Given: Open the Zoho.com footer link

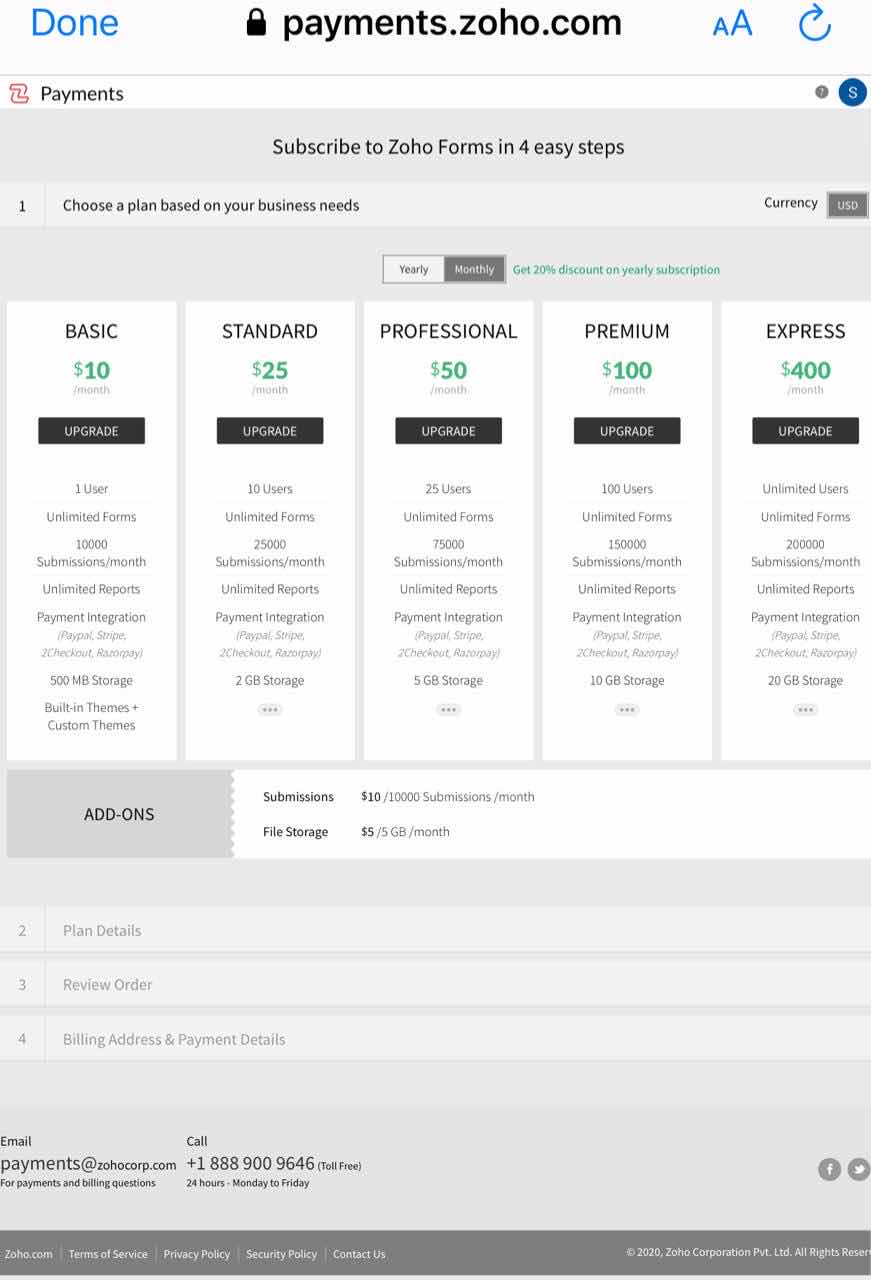Looking at the screenshot, I should 29,1254.
